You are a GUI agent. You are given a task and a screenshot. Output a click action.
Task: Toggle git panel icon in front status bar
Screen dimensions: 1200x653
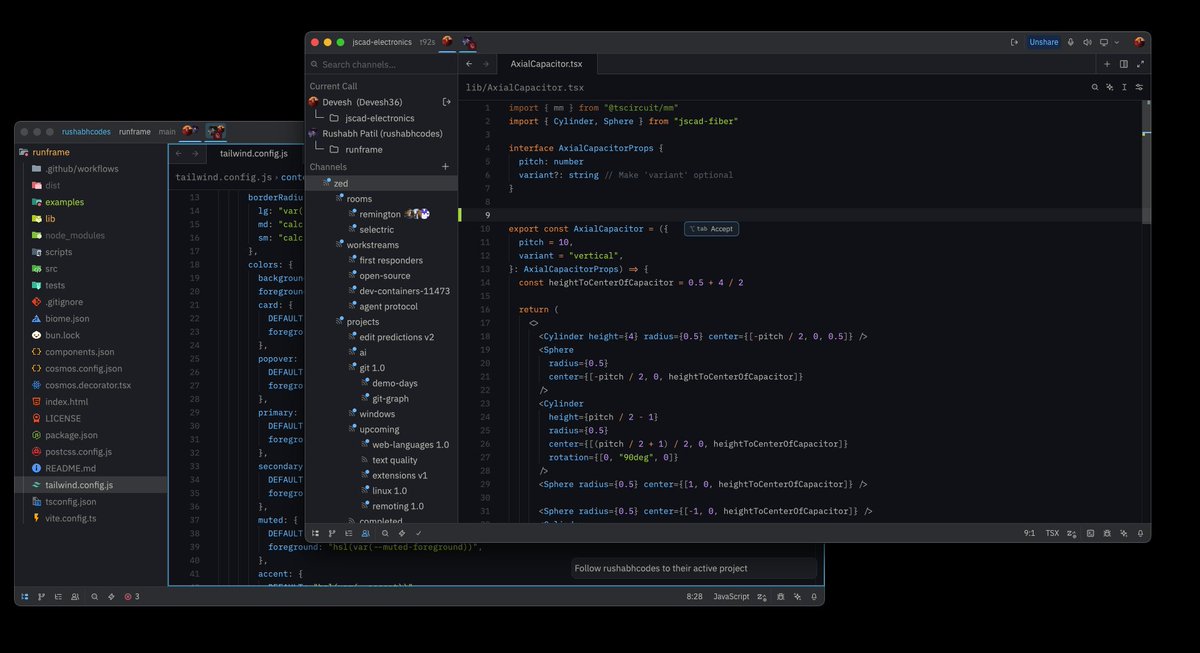(332, 533)
